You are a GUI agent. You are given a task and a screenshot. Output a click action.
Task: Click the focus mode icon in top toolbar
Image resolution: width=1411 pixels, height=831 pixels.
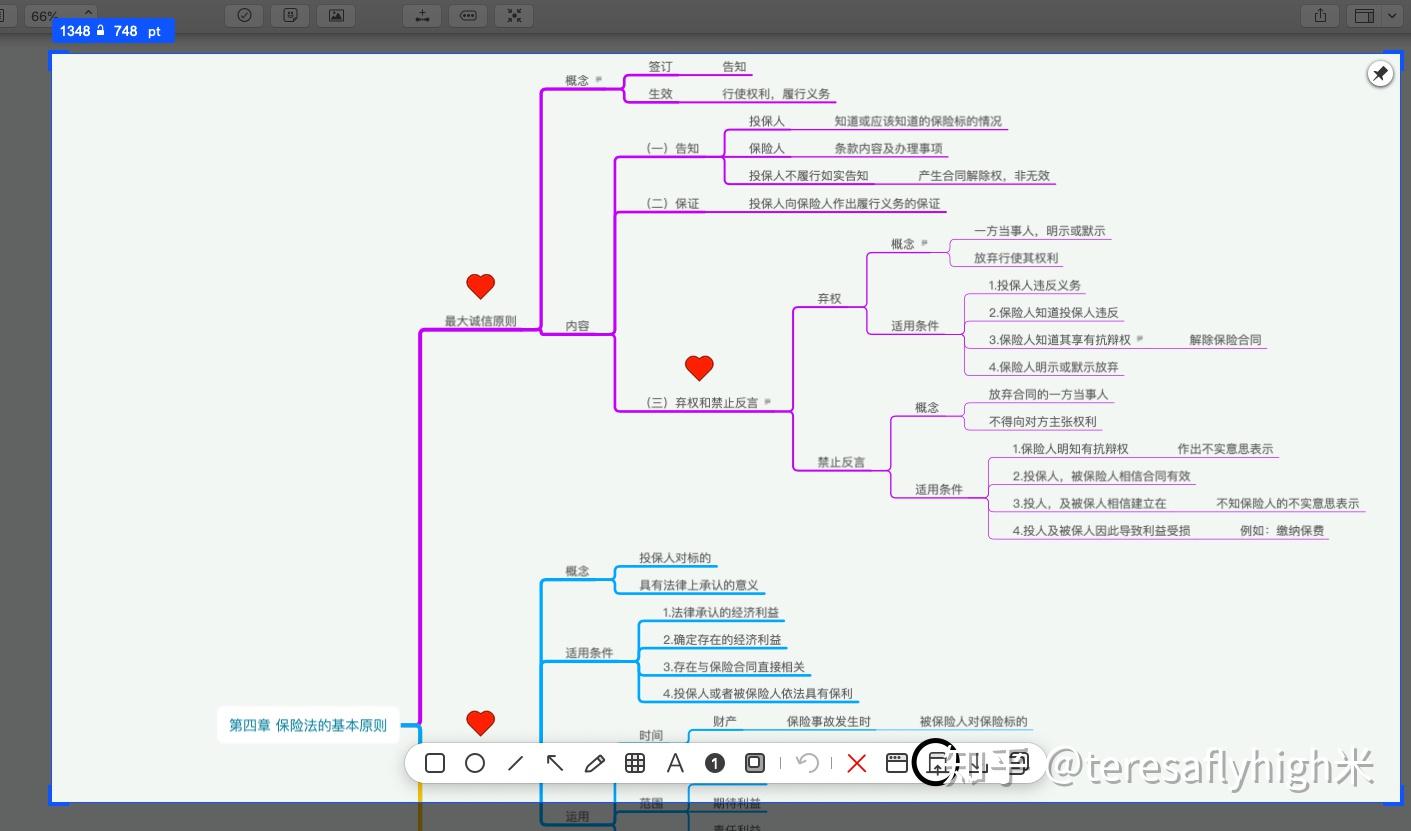[514, 15]
